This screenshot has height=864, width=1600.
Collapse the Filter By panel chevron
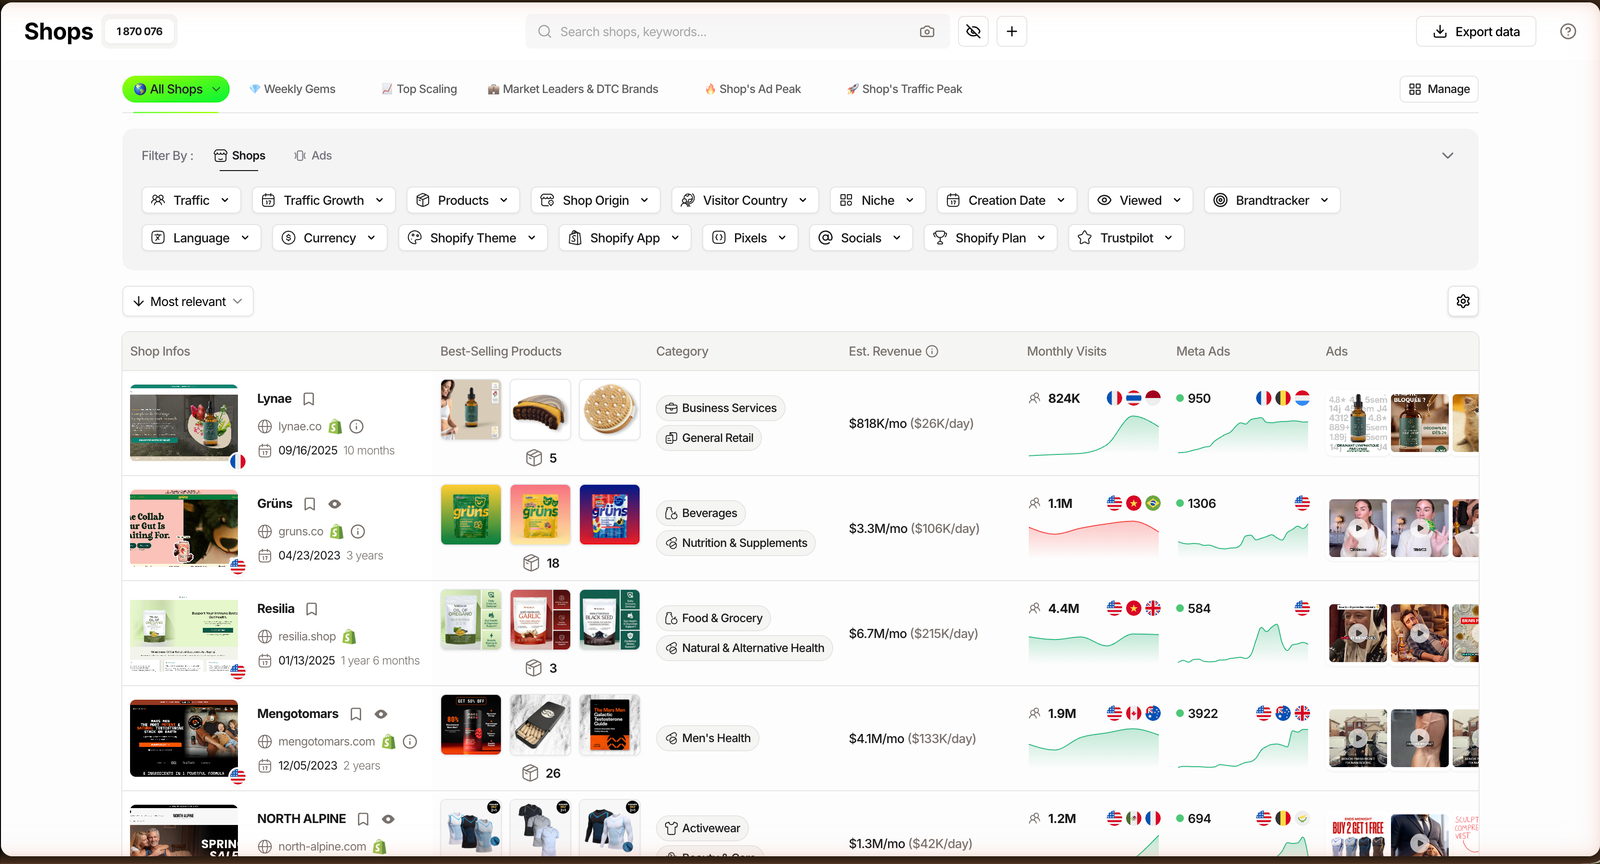tap(1447, 156)
